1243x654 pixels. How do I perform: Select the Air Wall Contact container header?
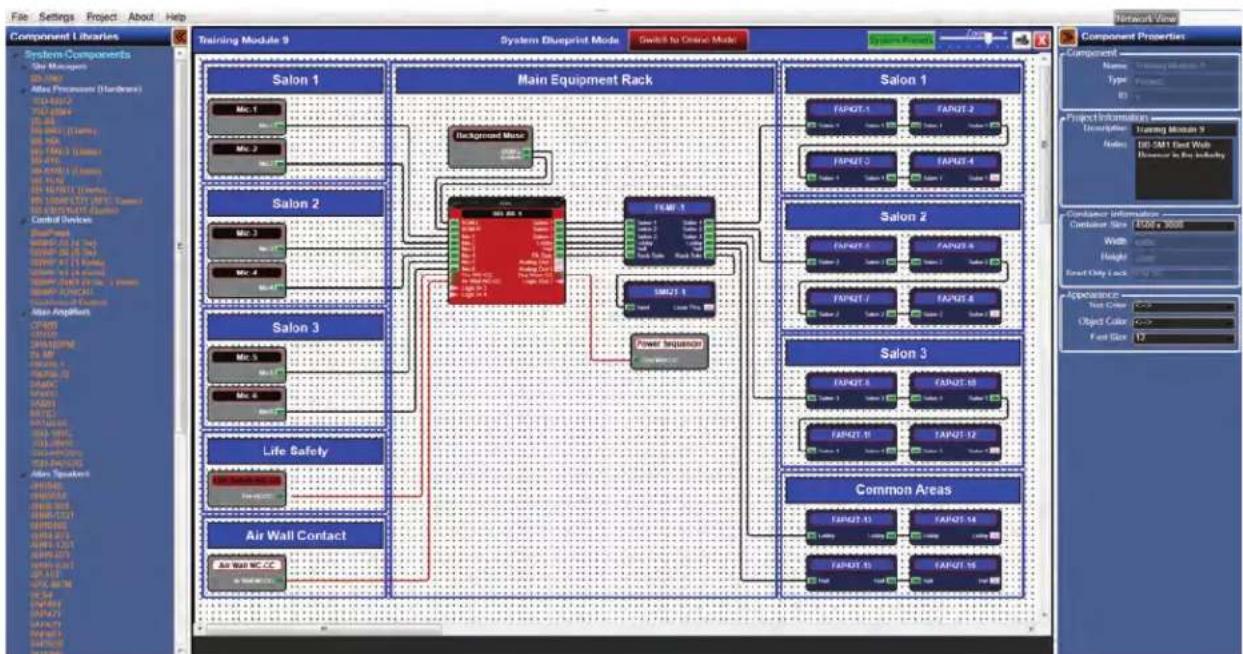[295, 535]
